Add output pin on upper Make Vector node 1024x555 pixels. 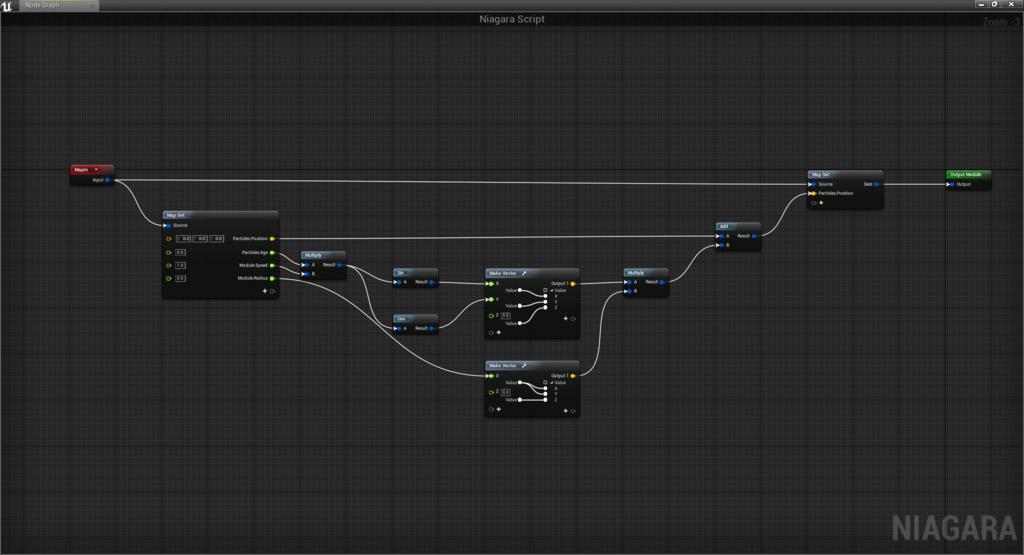(566, 319)
